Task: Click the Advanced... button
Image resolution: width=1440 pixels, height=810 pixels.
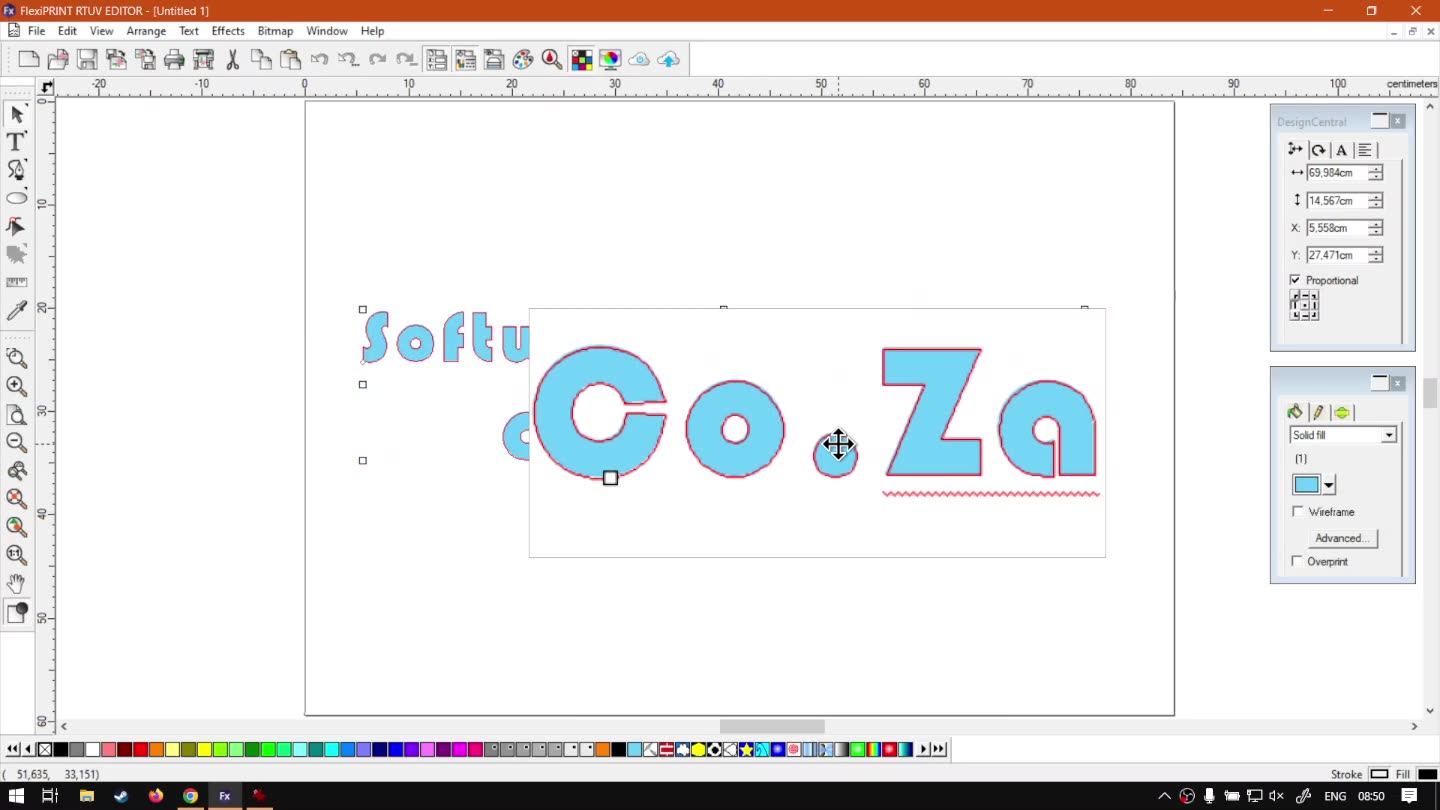Action: click(1342, 538)
